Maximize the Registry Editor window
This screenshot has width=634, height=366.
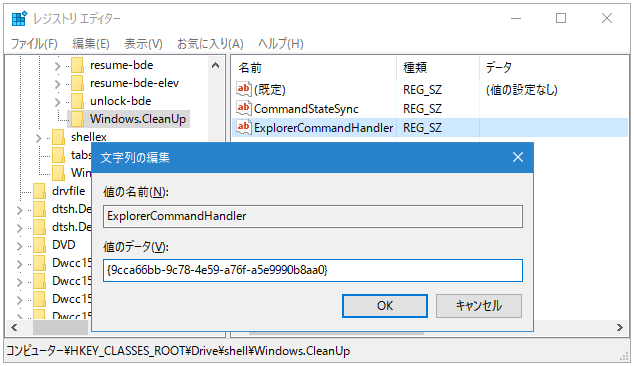(x=561, y=18)
